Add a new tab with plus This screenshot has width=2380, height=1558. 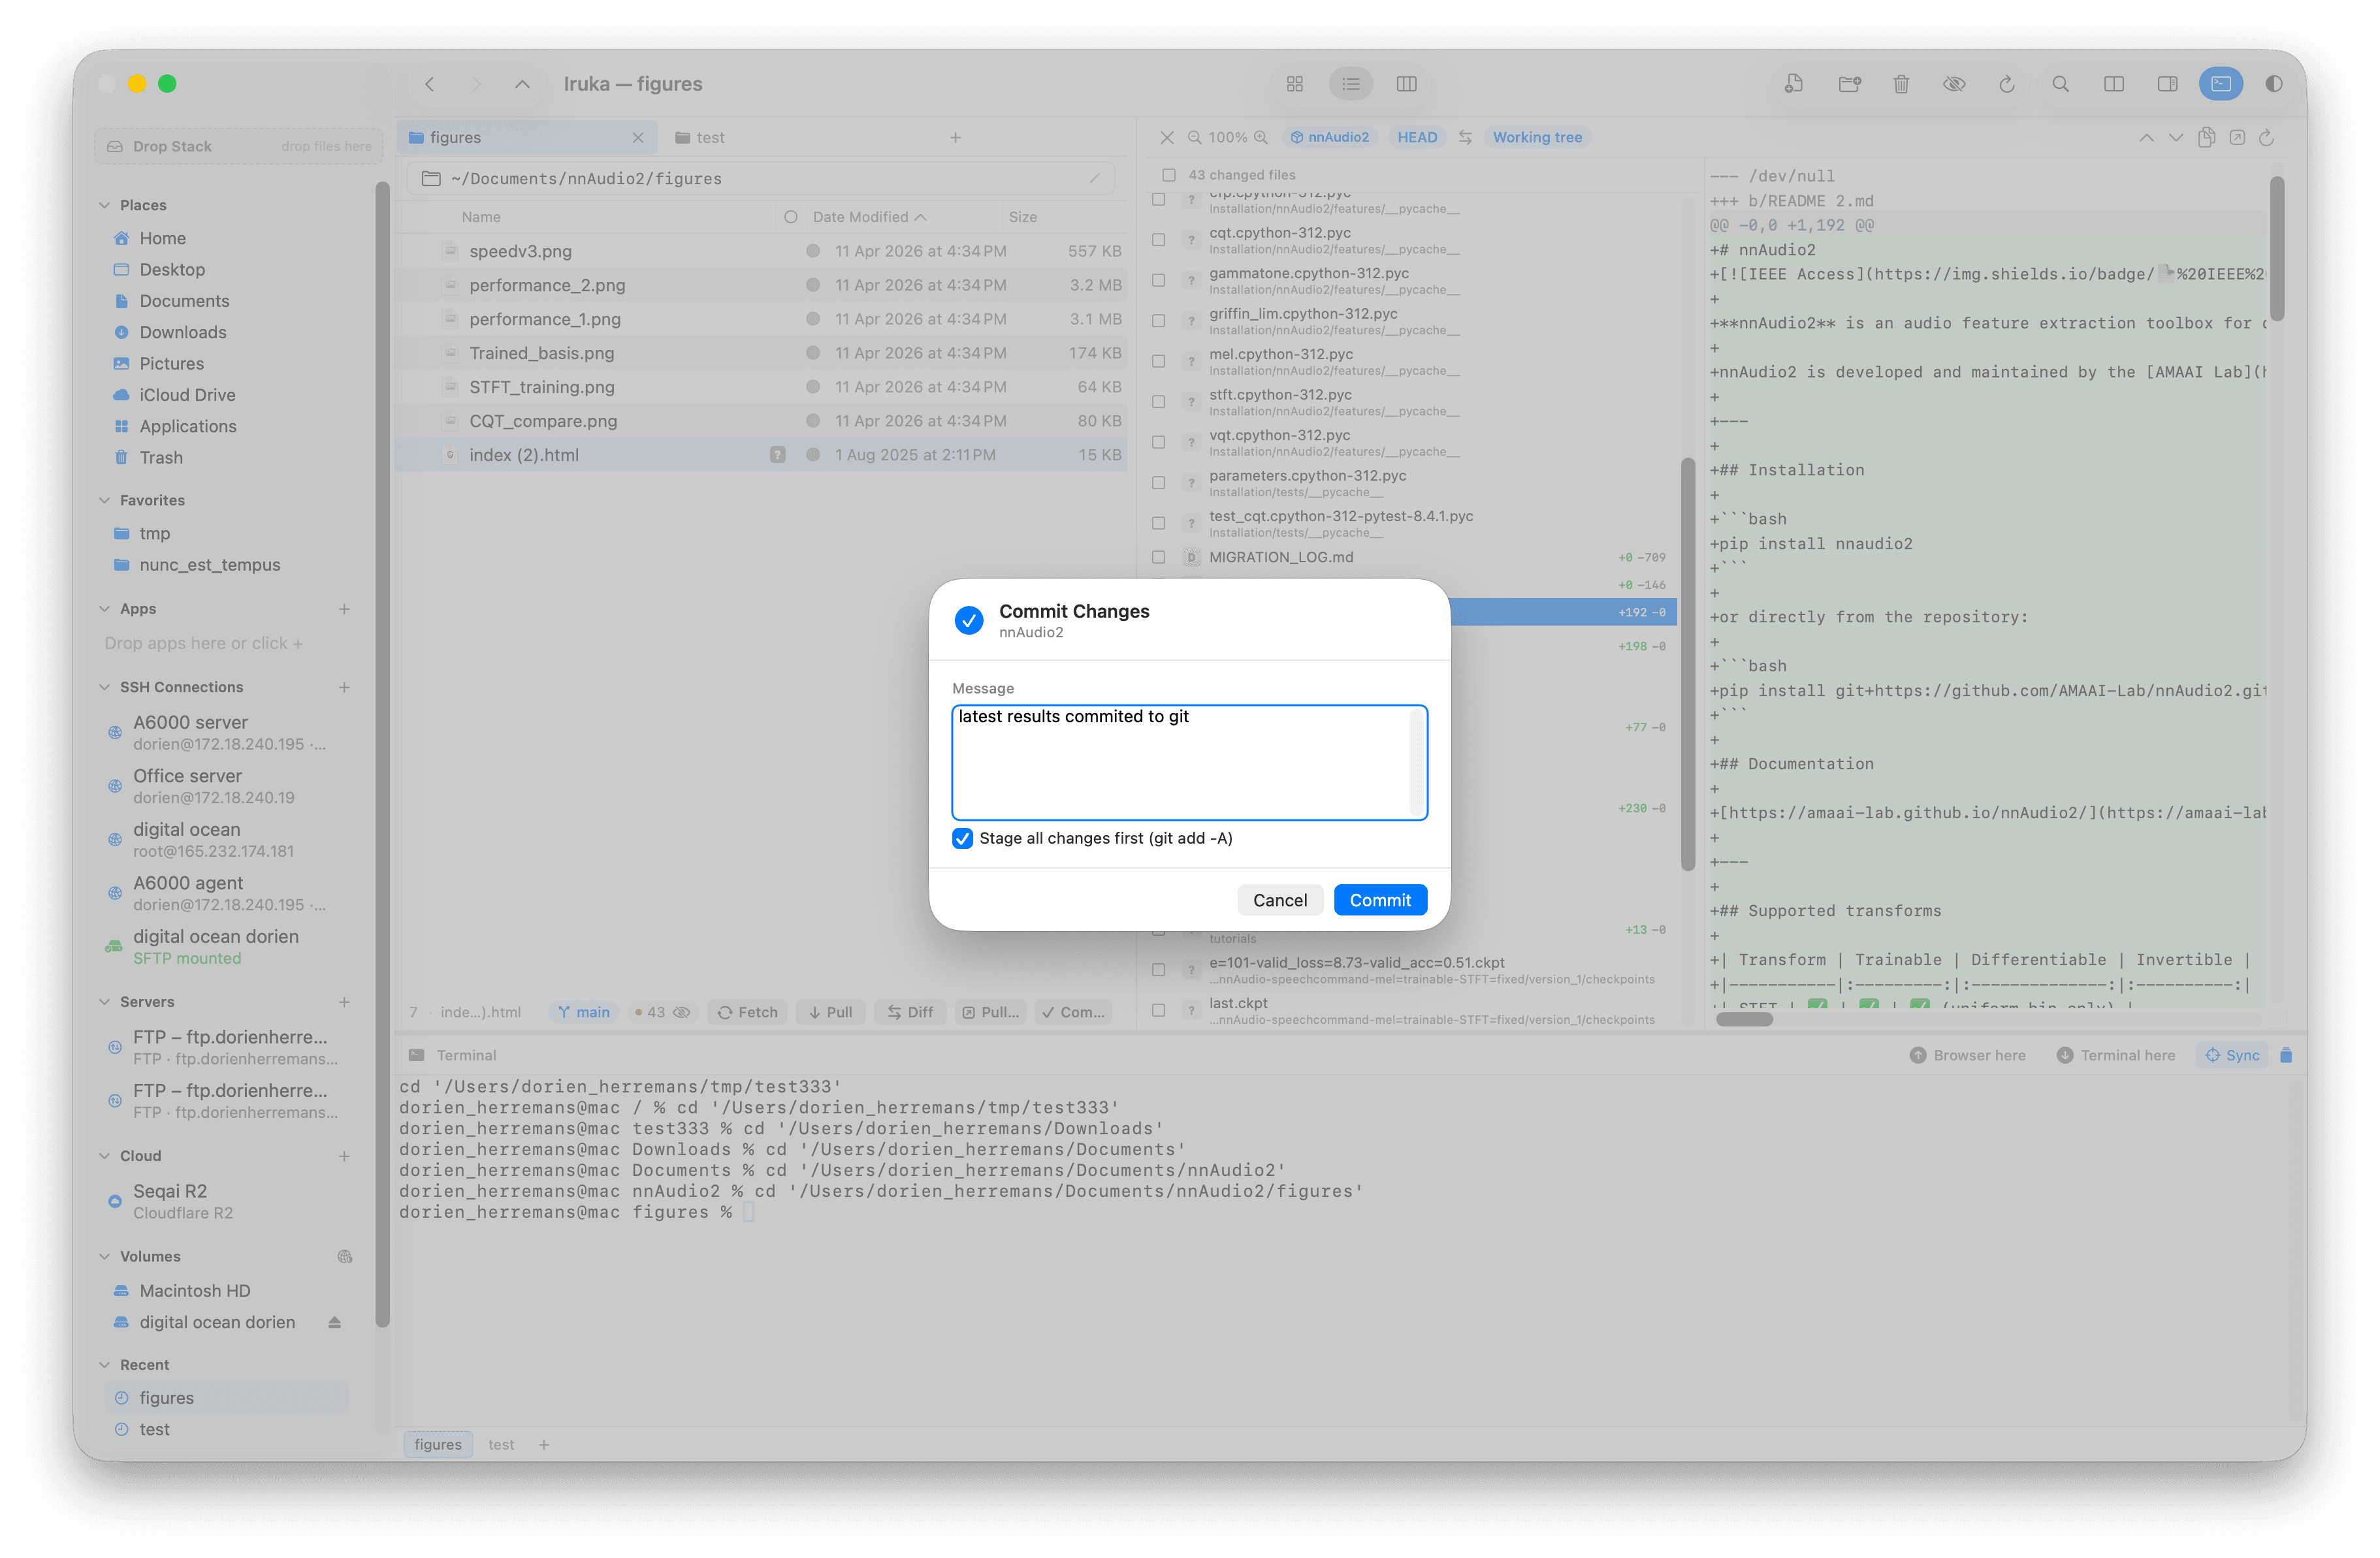point(955,137)
